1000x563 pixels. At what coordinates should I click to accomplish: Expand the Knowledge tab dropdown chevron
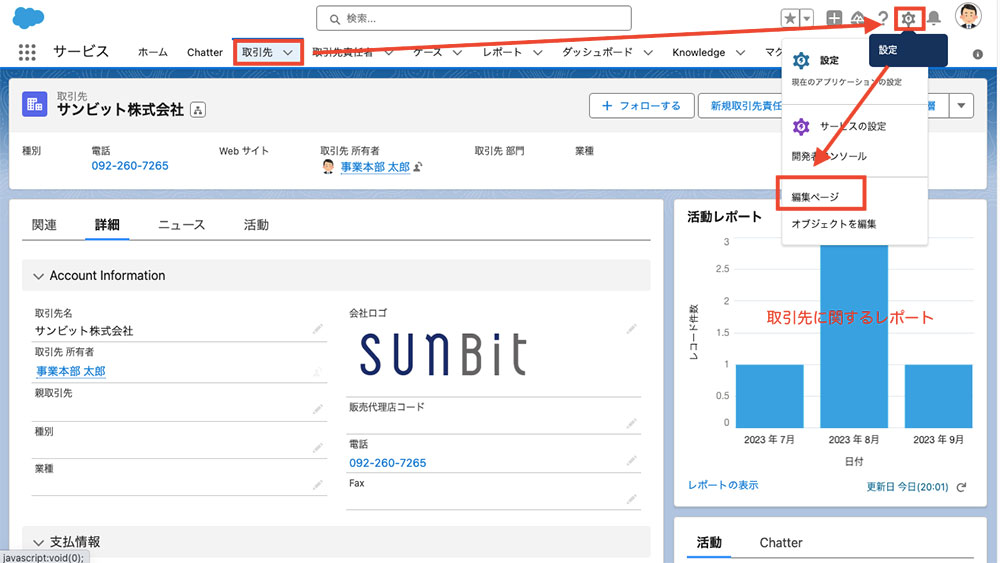click(x=740, y=53)
